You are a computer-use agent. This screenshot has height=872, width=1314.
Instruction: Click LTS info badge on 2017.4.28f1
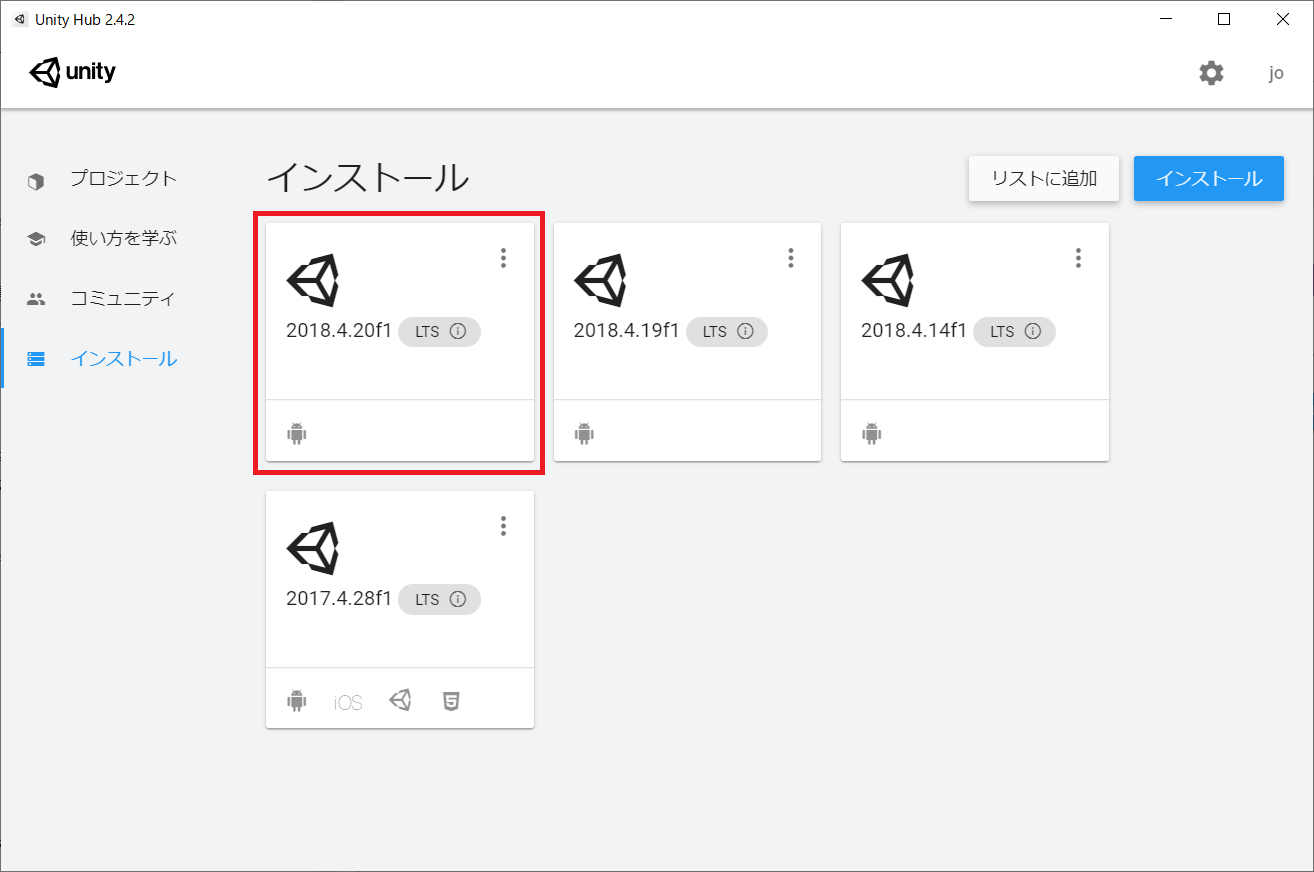(439, 600)
